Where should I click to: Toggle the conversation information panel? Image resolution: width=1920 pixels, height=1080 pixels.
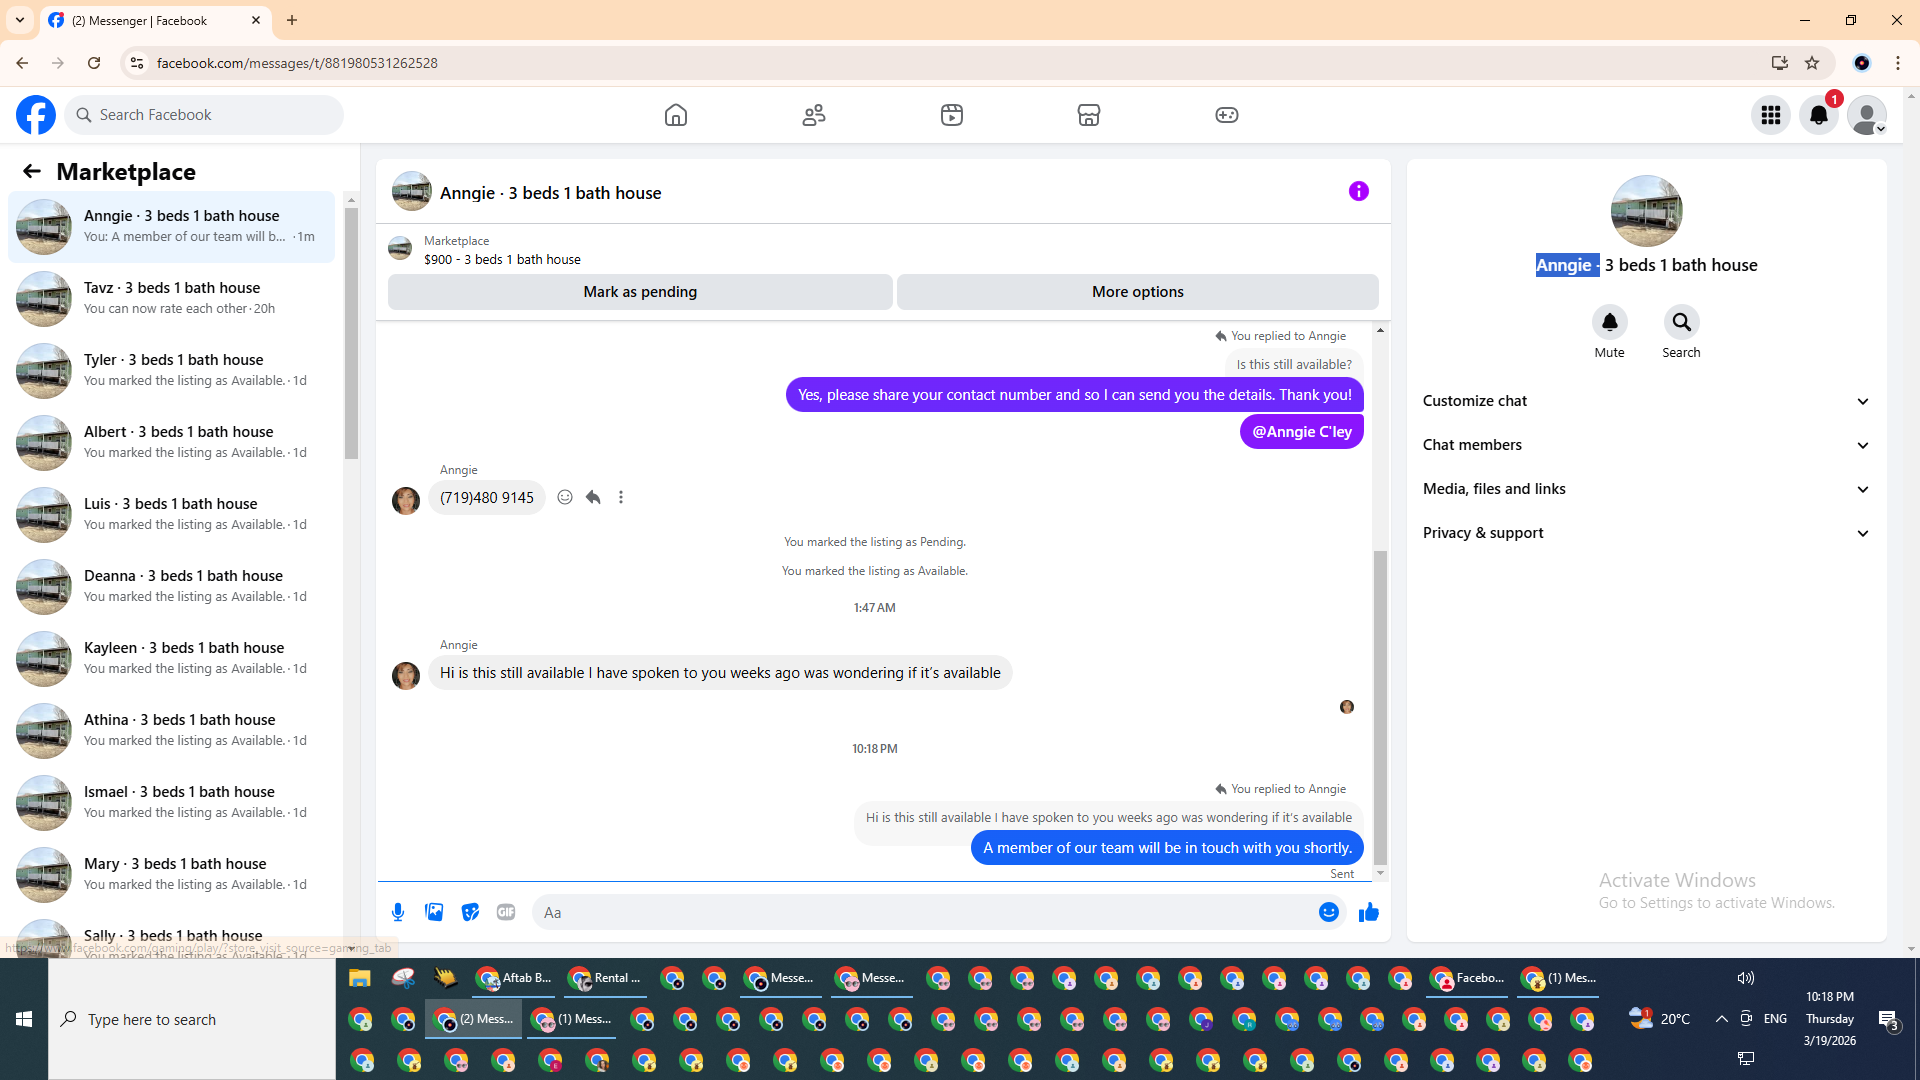[1358, 191]
